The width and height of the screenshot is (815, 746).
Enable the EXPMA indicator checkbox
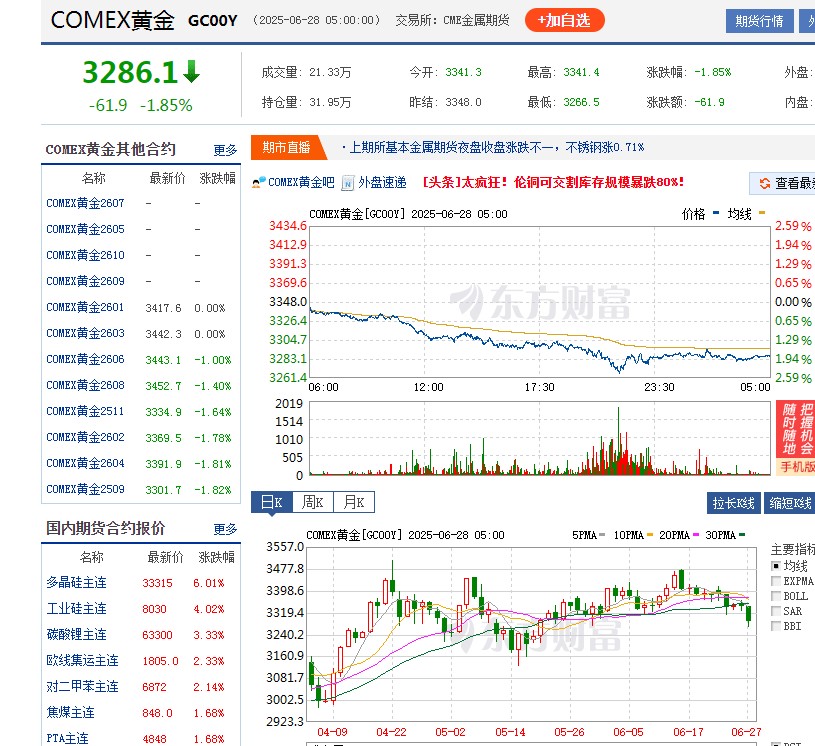pyautogui.click(x=776, y=581)
